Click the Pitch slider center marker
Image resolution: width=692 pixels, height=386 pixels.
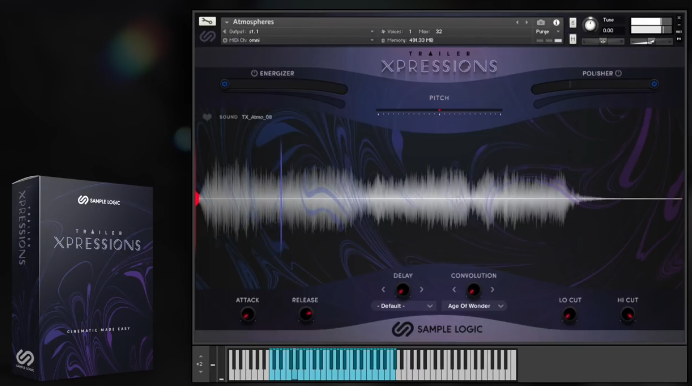tap(439, 110)
